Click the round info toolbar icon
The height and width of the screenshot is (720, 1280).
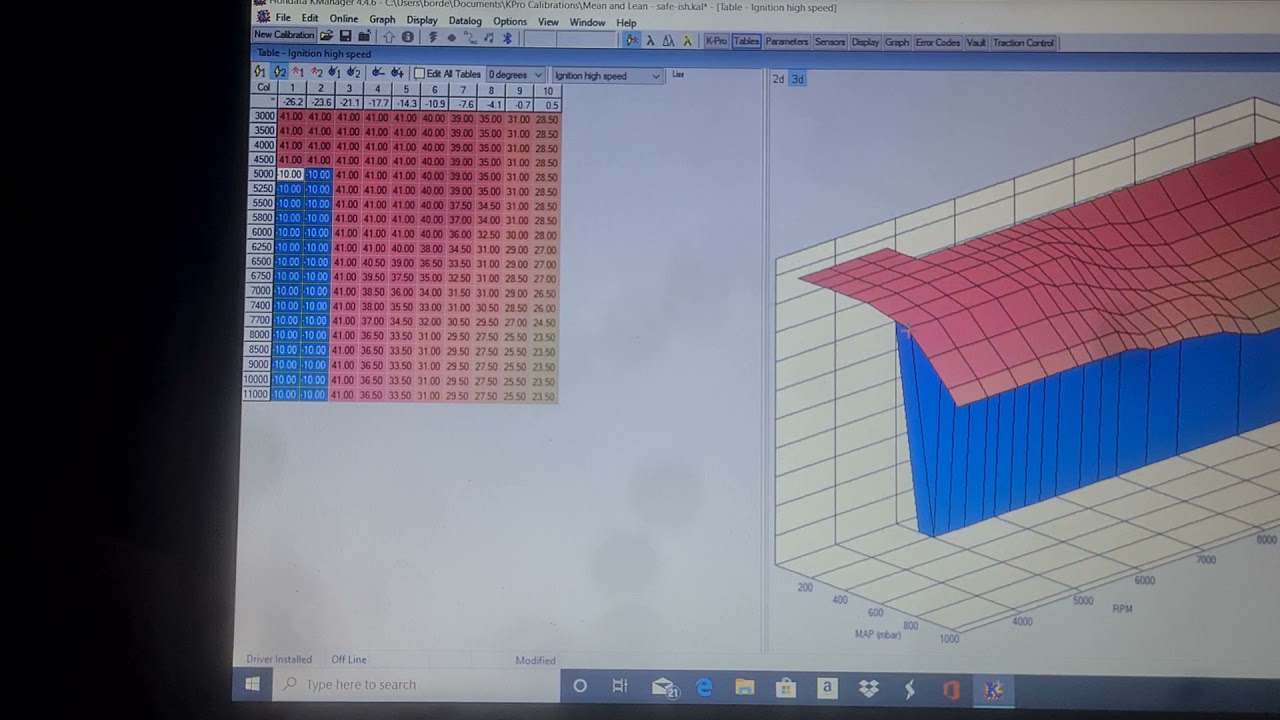[407, 37]
